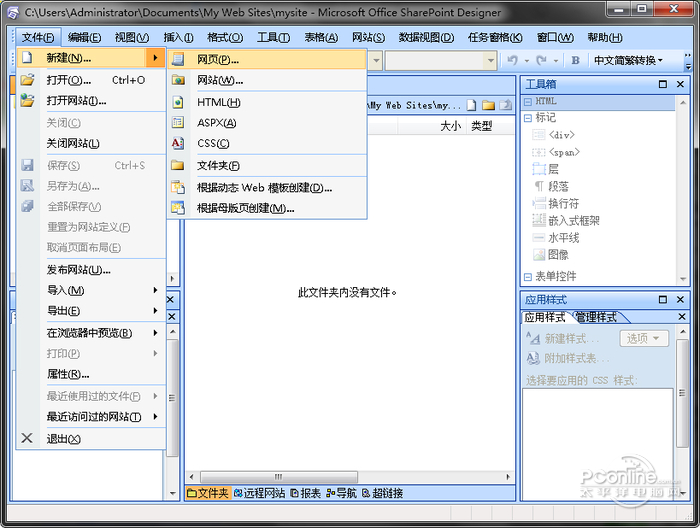Open the 插入(I) menu

178,37
